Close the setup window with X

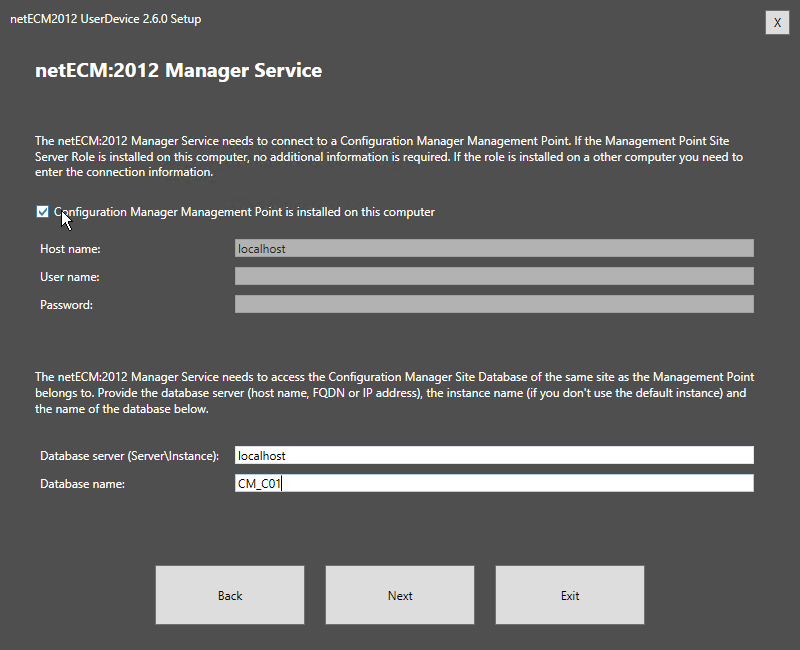pos(777,22)
